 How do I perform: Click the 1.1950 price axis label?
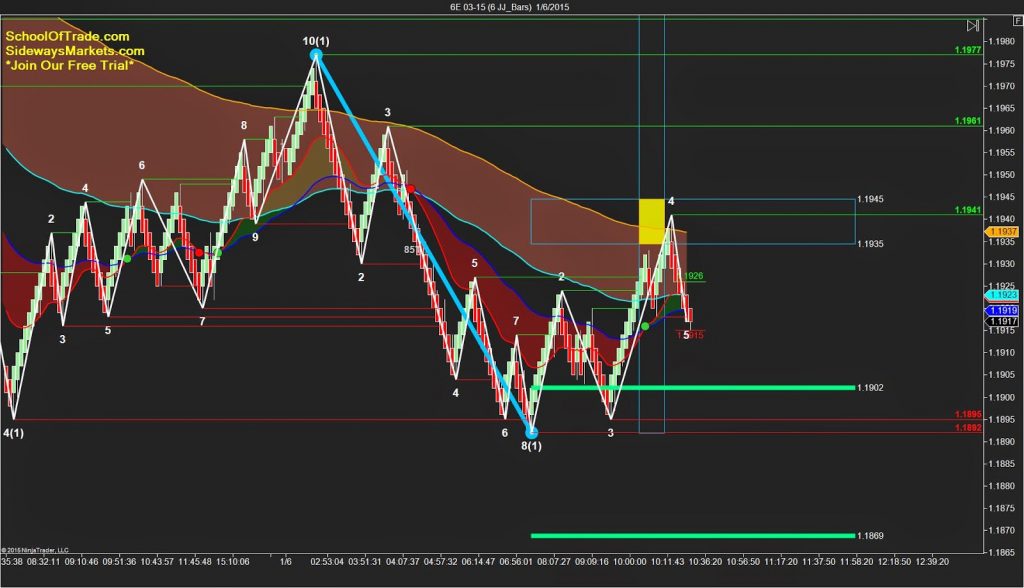(x=1002, y=174)
